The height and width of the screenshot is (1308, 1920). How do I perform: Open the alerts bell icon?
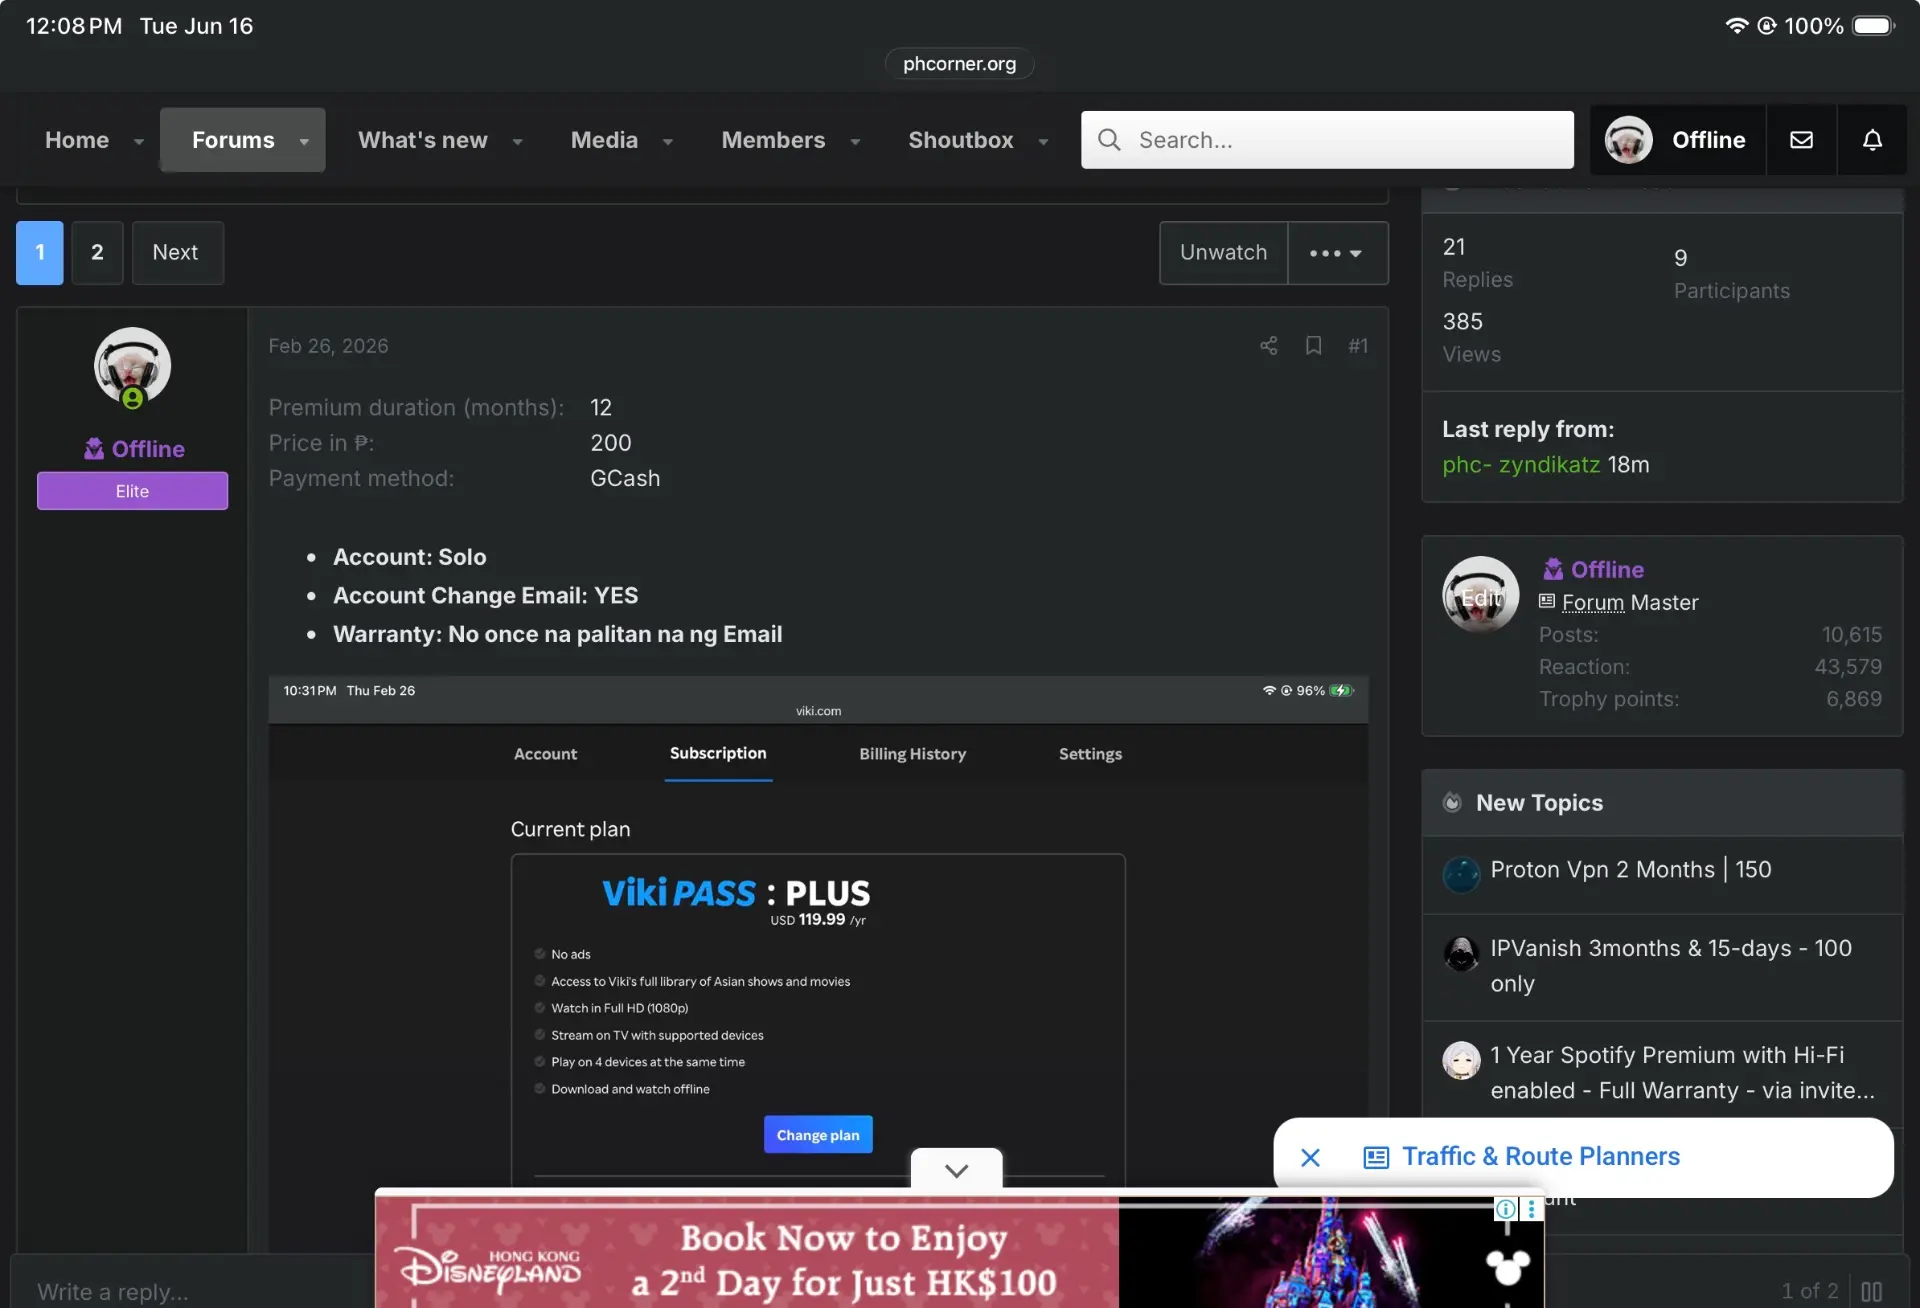(1872, 140)
